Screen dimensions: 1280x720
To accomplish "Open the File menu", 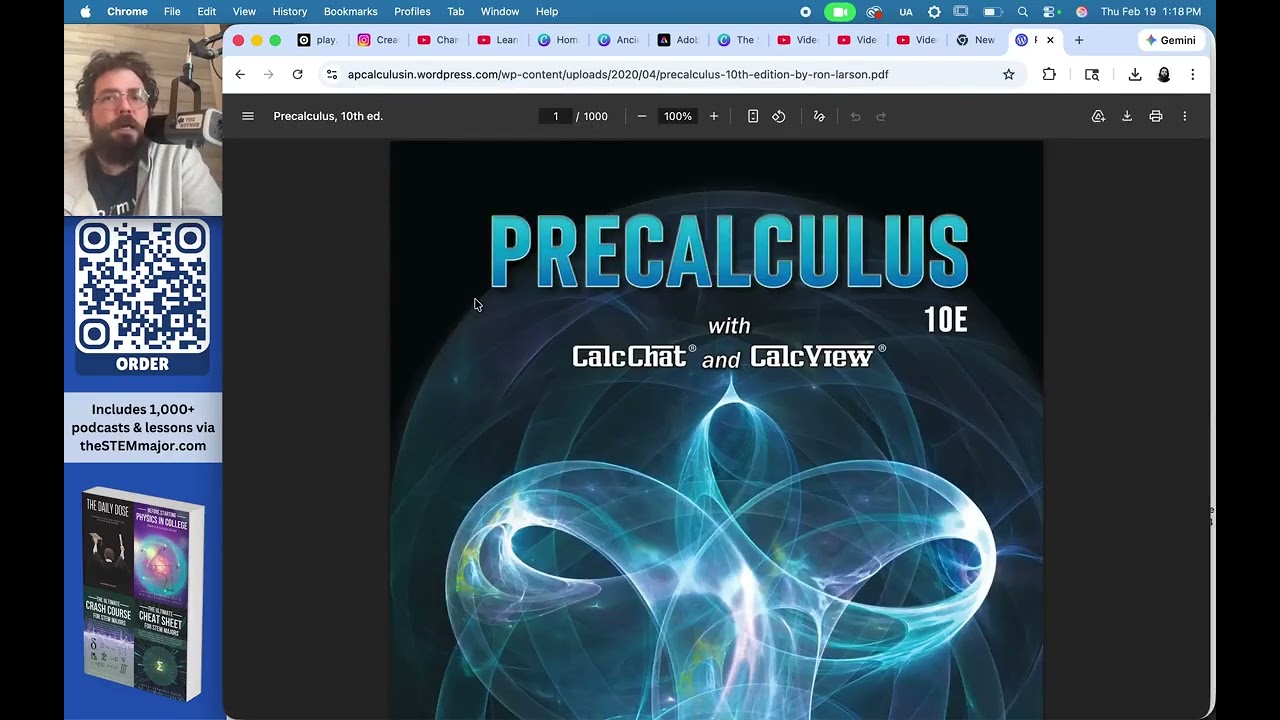I will (172, 12).
